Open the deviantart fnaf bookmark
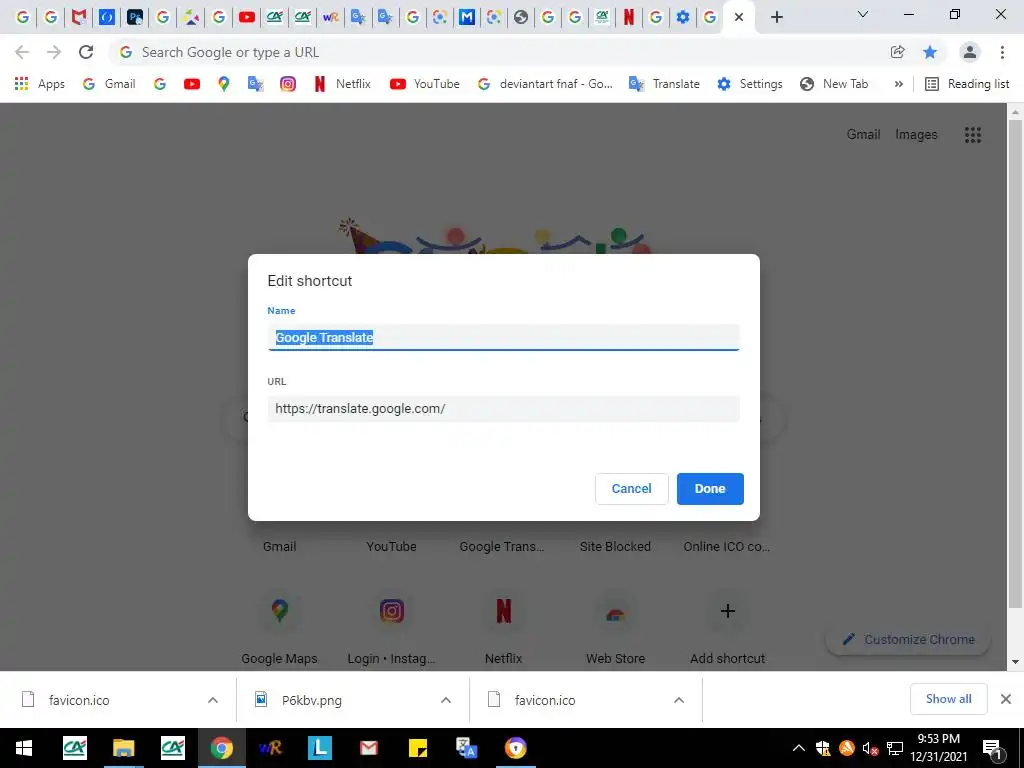 click(x=545, y=84)
